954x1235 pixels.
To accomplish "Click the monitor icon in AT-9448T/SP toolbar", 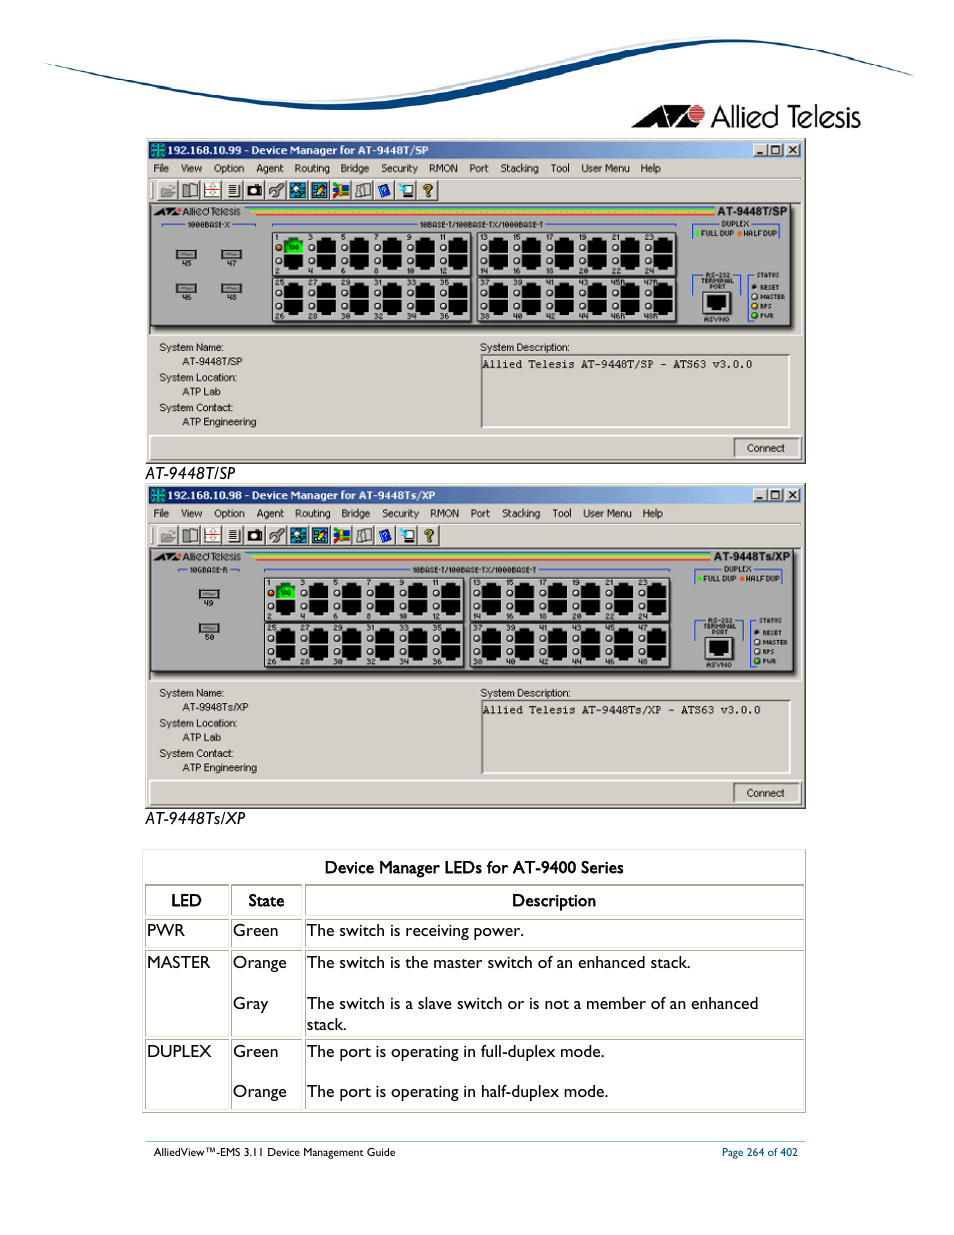I will 407,190.
